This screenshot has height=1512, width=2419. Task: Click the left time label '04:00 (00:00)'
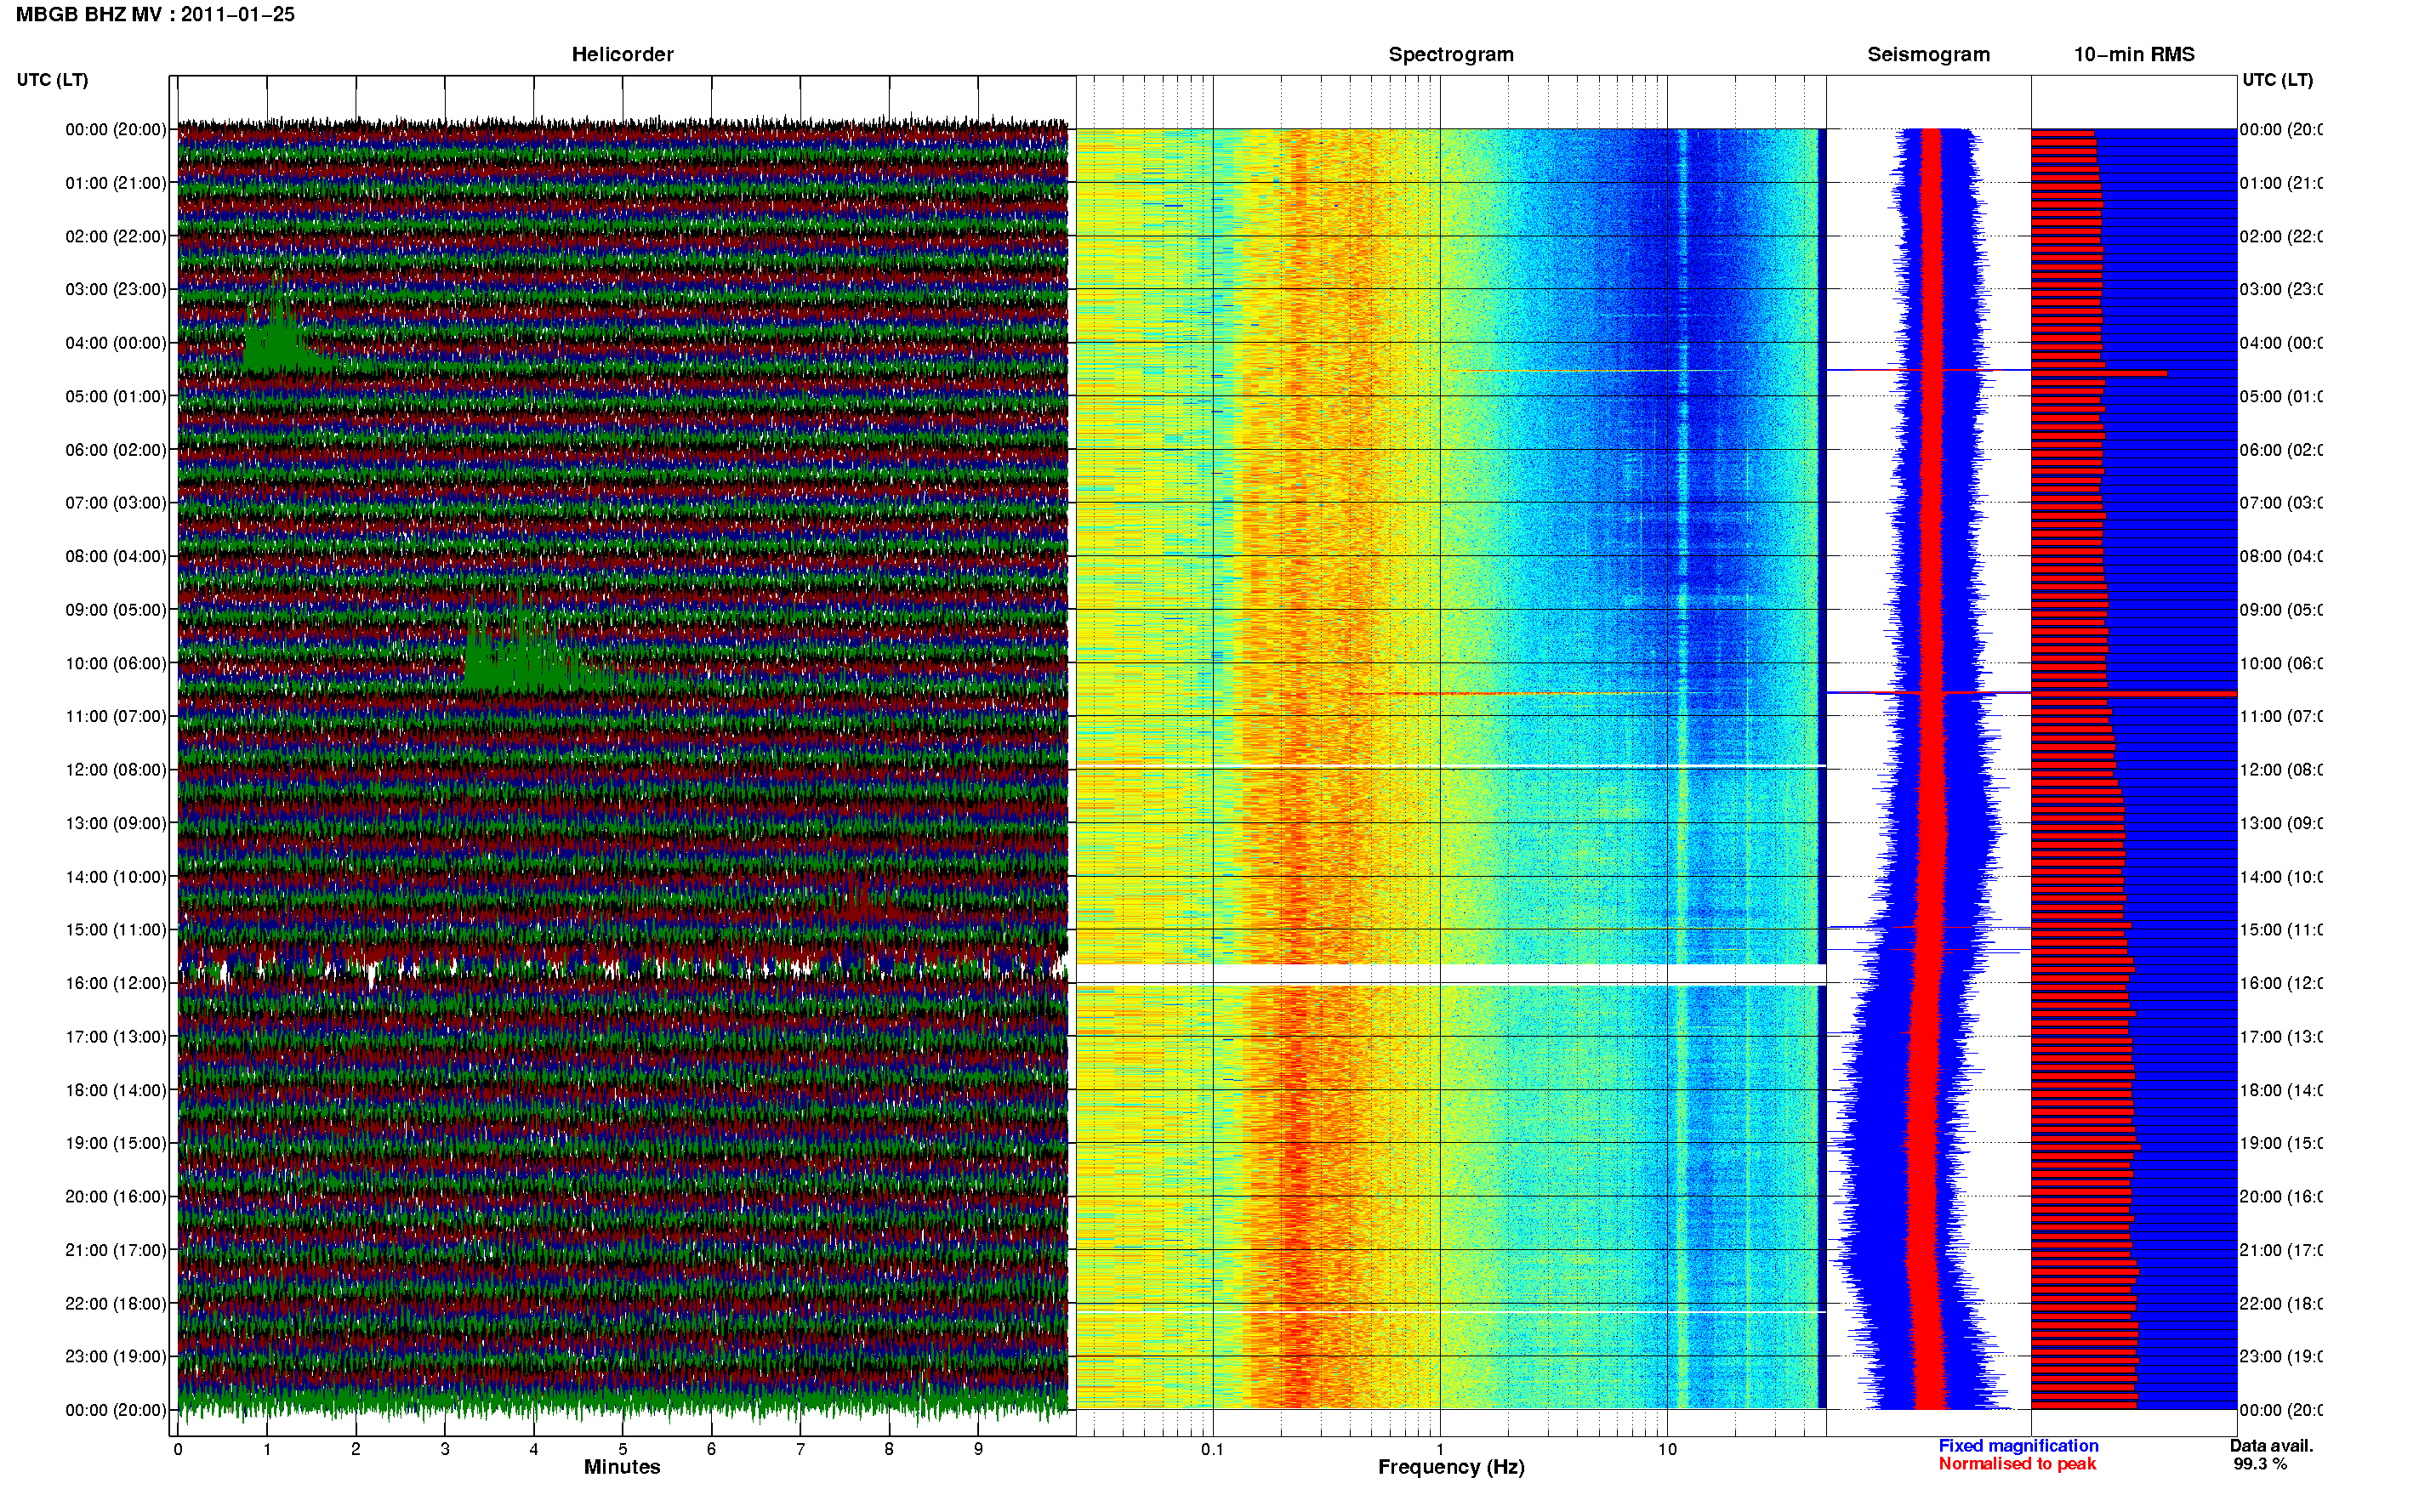click(x=116, y=343)
